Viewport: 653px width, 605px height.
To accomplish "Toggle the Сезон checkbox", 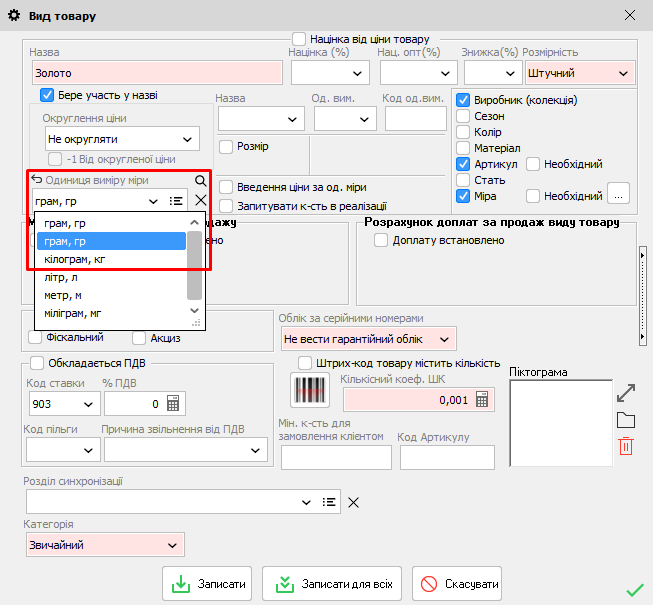I will 463,116.
